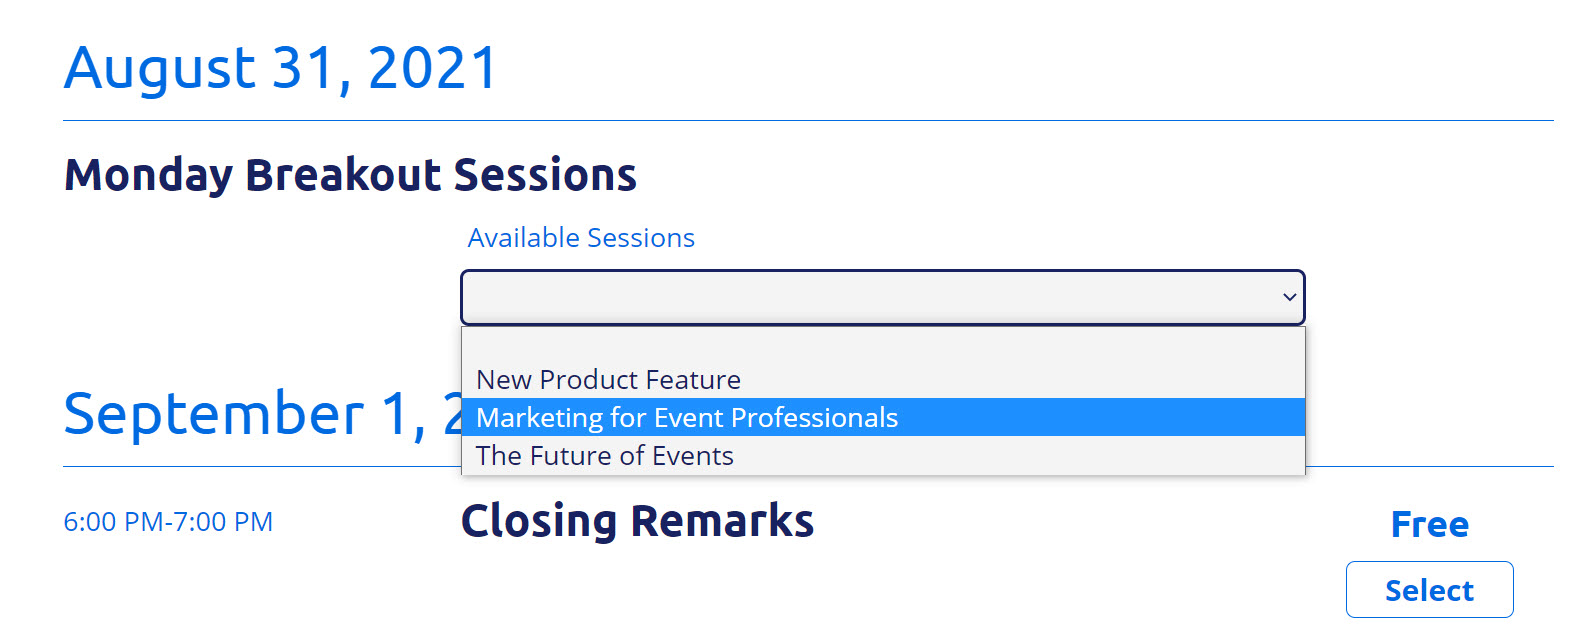Open the Available Sessions dropdown
Viewport: 1578px width, 643px height.
click(x=883, y=297)
